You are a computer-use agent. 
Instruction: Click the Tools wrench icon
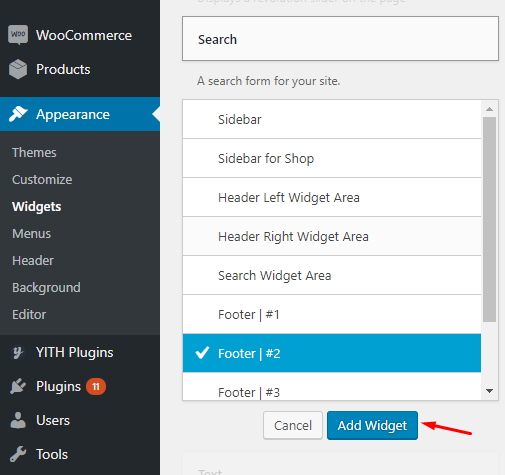pos(18,454)
